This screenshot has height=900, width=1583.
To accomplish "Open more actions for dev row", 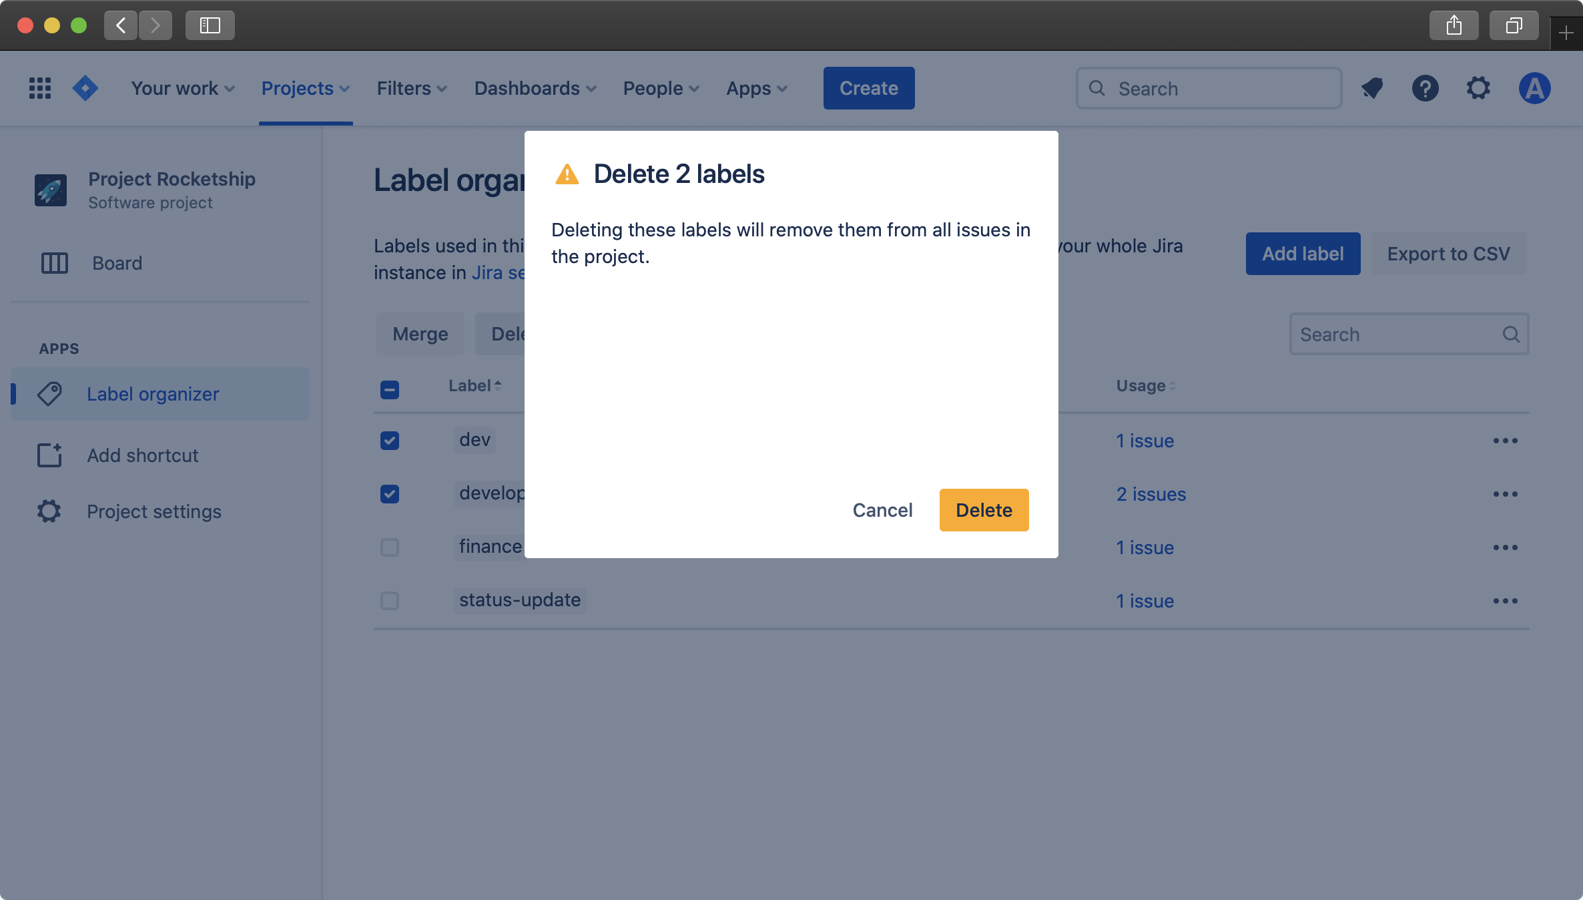I will pos(1505,441).
